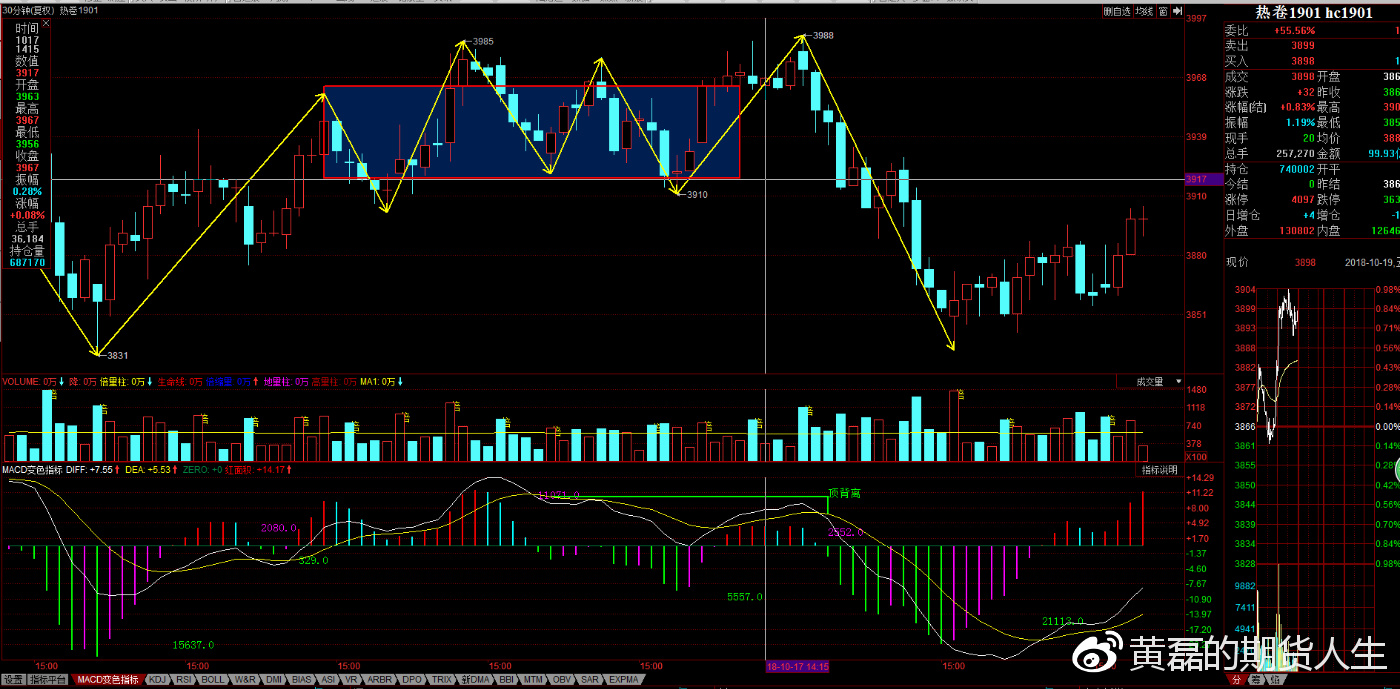The height and width of the screenshot is (689, 1400).
Task: Click the 删自选 button
Action: 1117,11
